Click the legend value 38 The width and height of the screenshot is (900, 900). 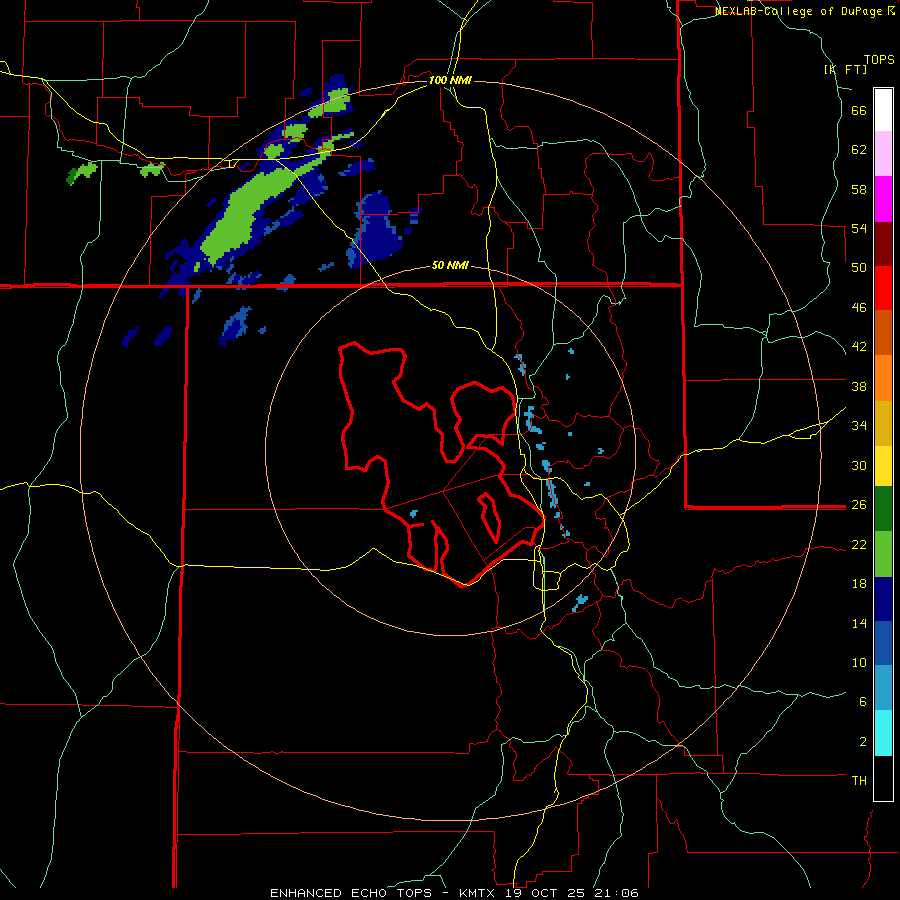(x=859, y=386)
